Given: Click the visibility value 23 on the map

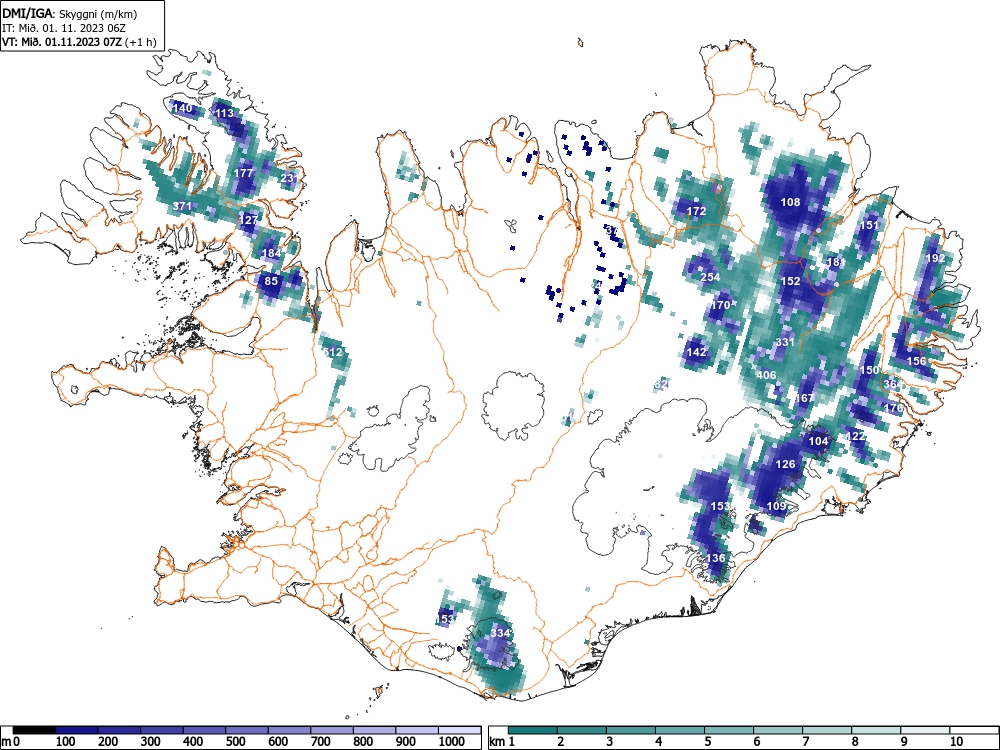Looking at the screenshot, I should pos(288,178).
